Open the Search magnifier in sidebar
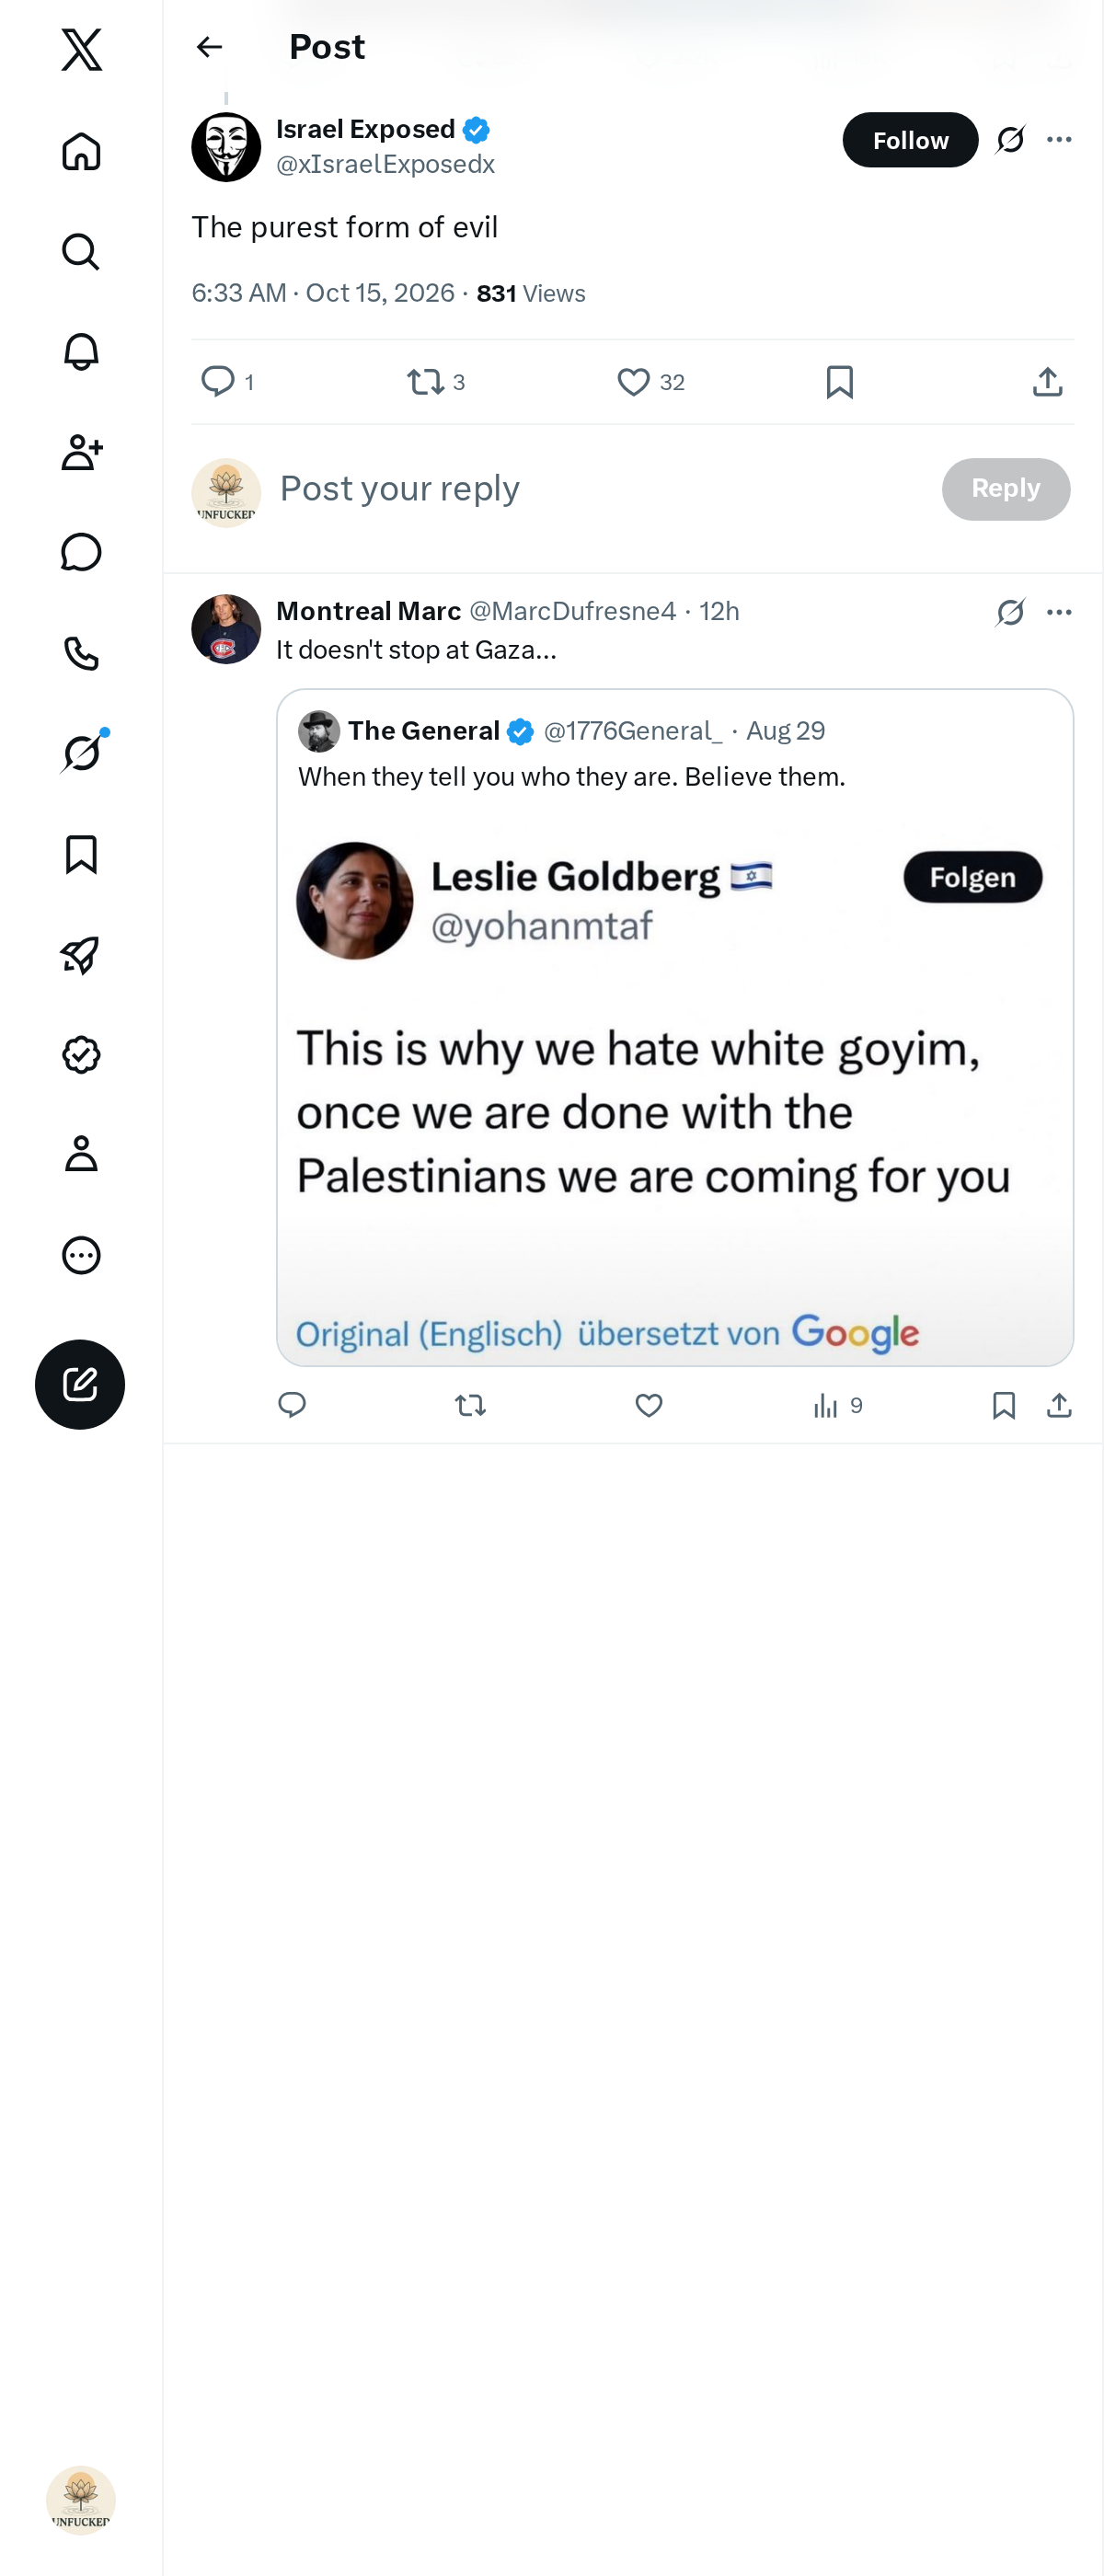Screen dimensions: 1104x2576 [81, 251]
